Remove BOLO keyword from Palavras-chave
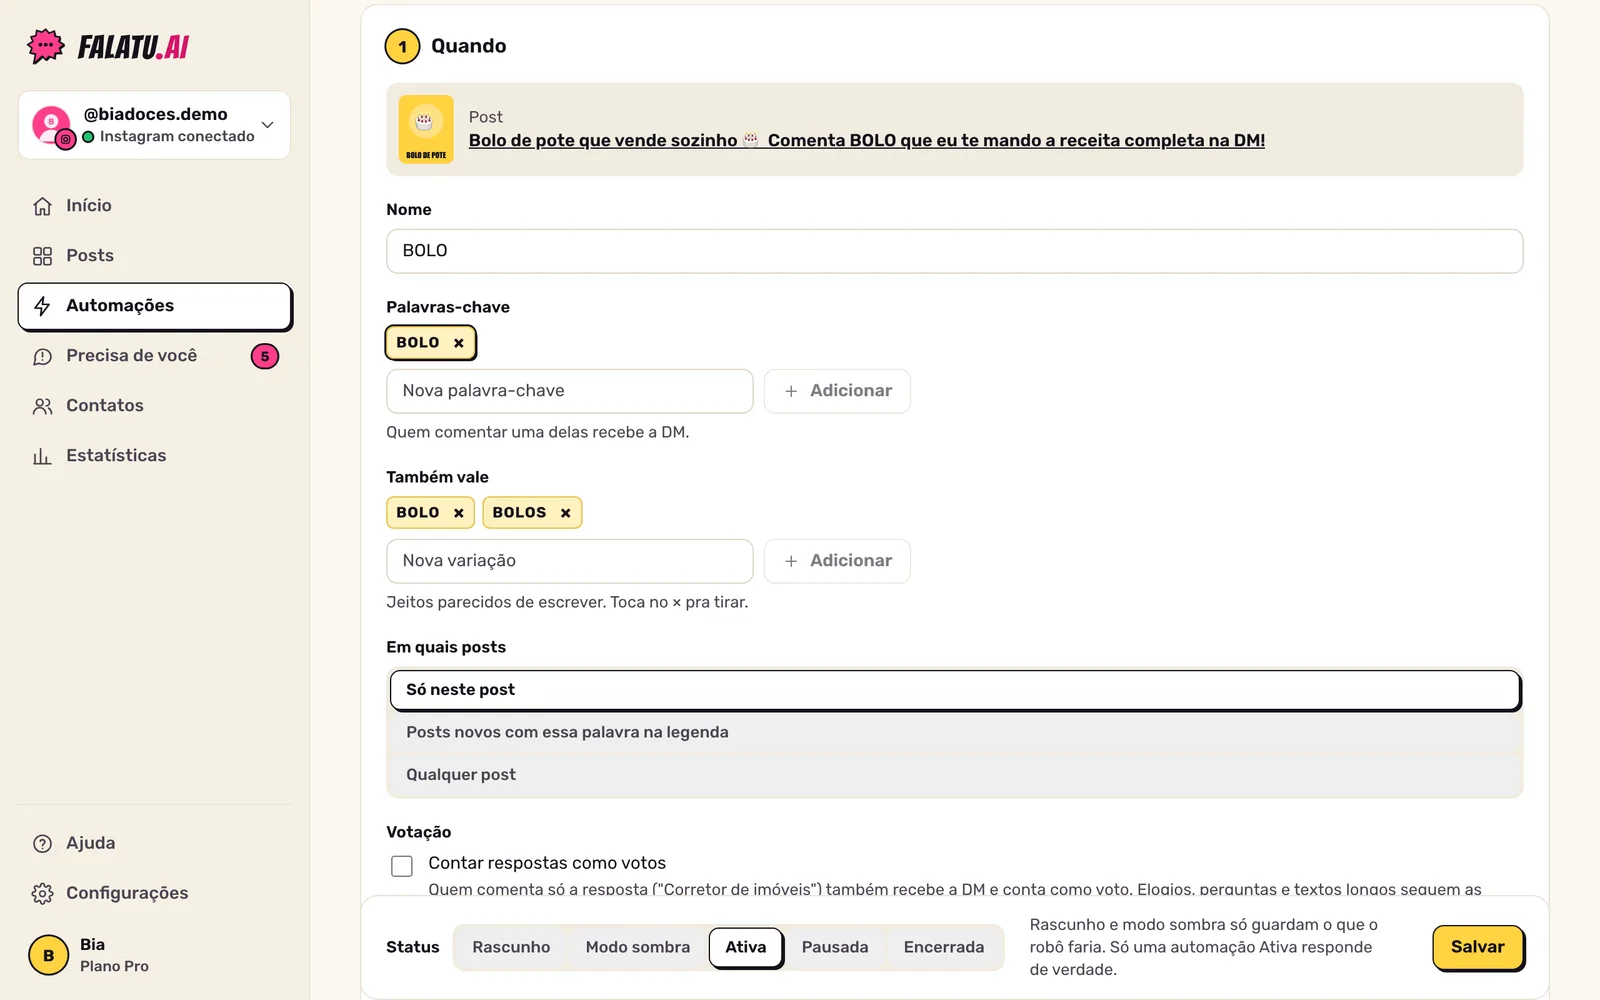This screenshot has height=1000, width=1600. click(x=459, y=343)
